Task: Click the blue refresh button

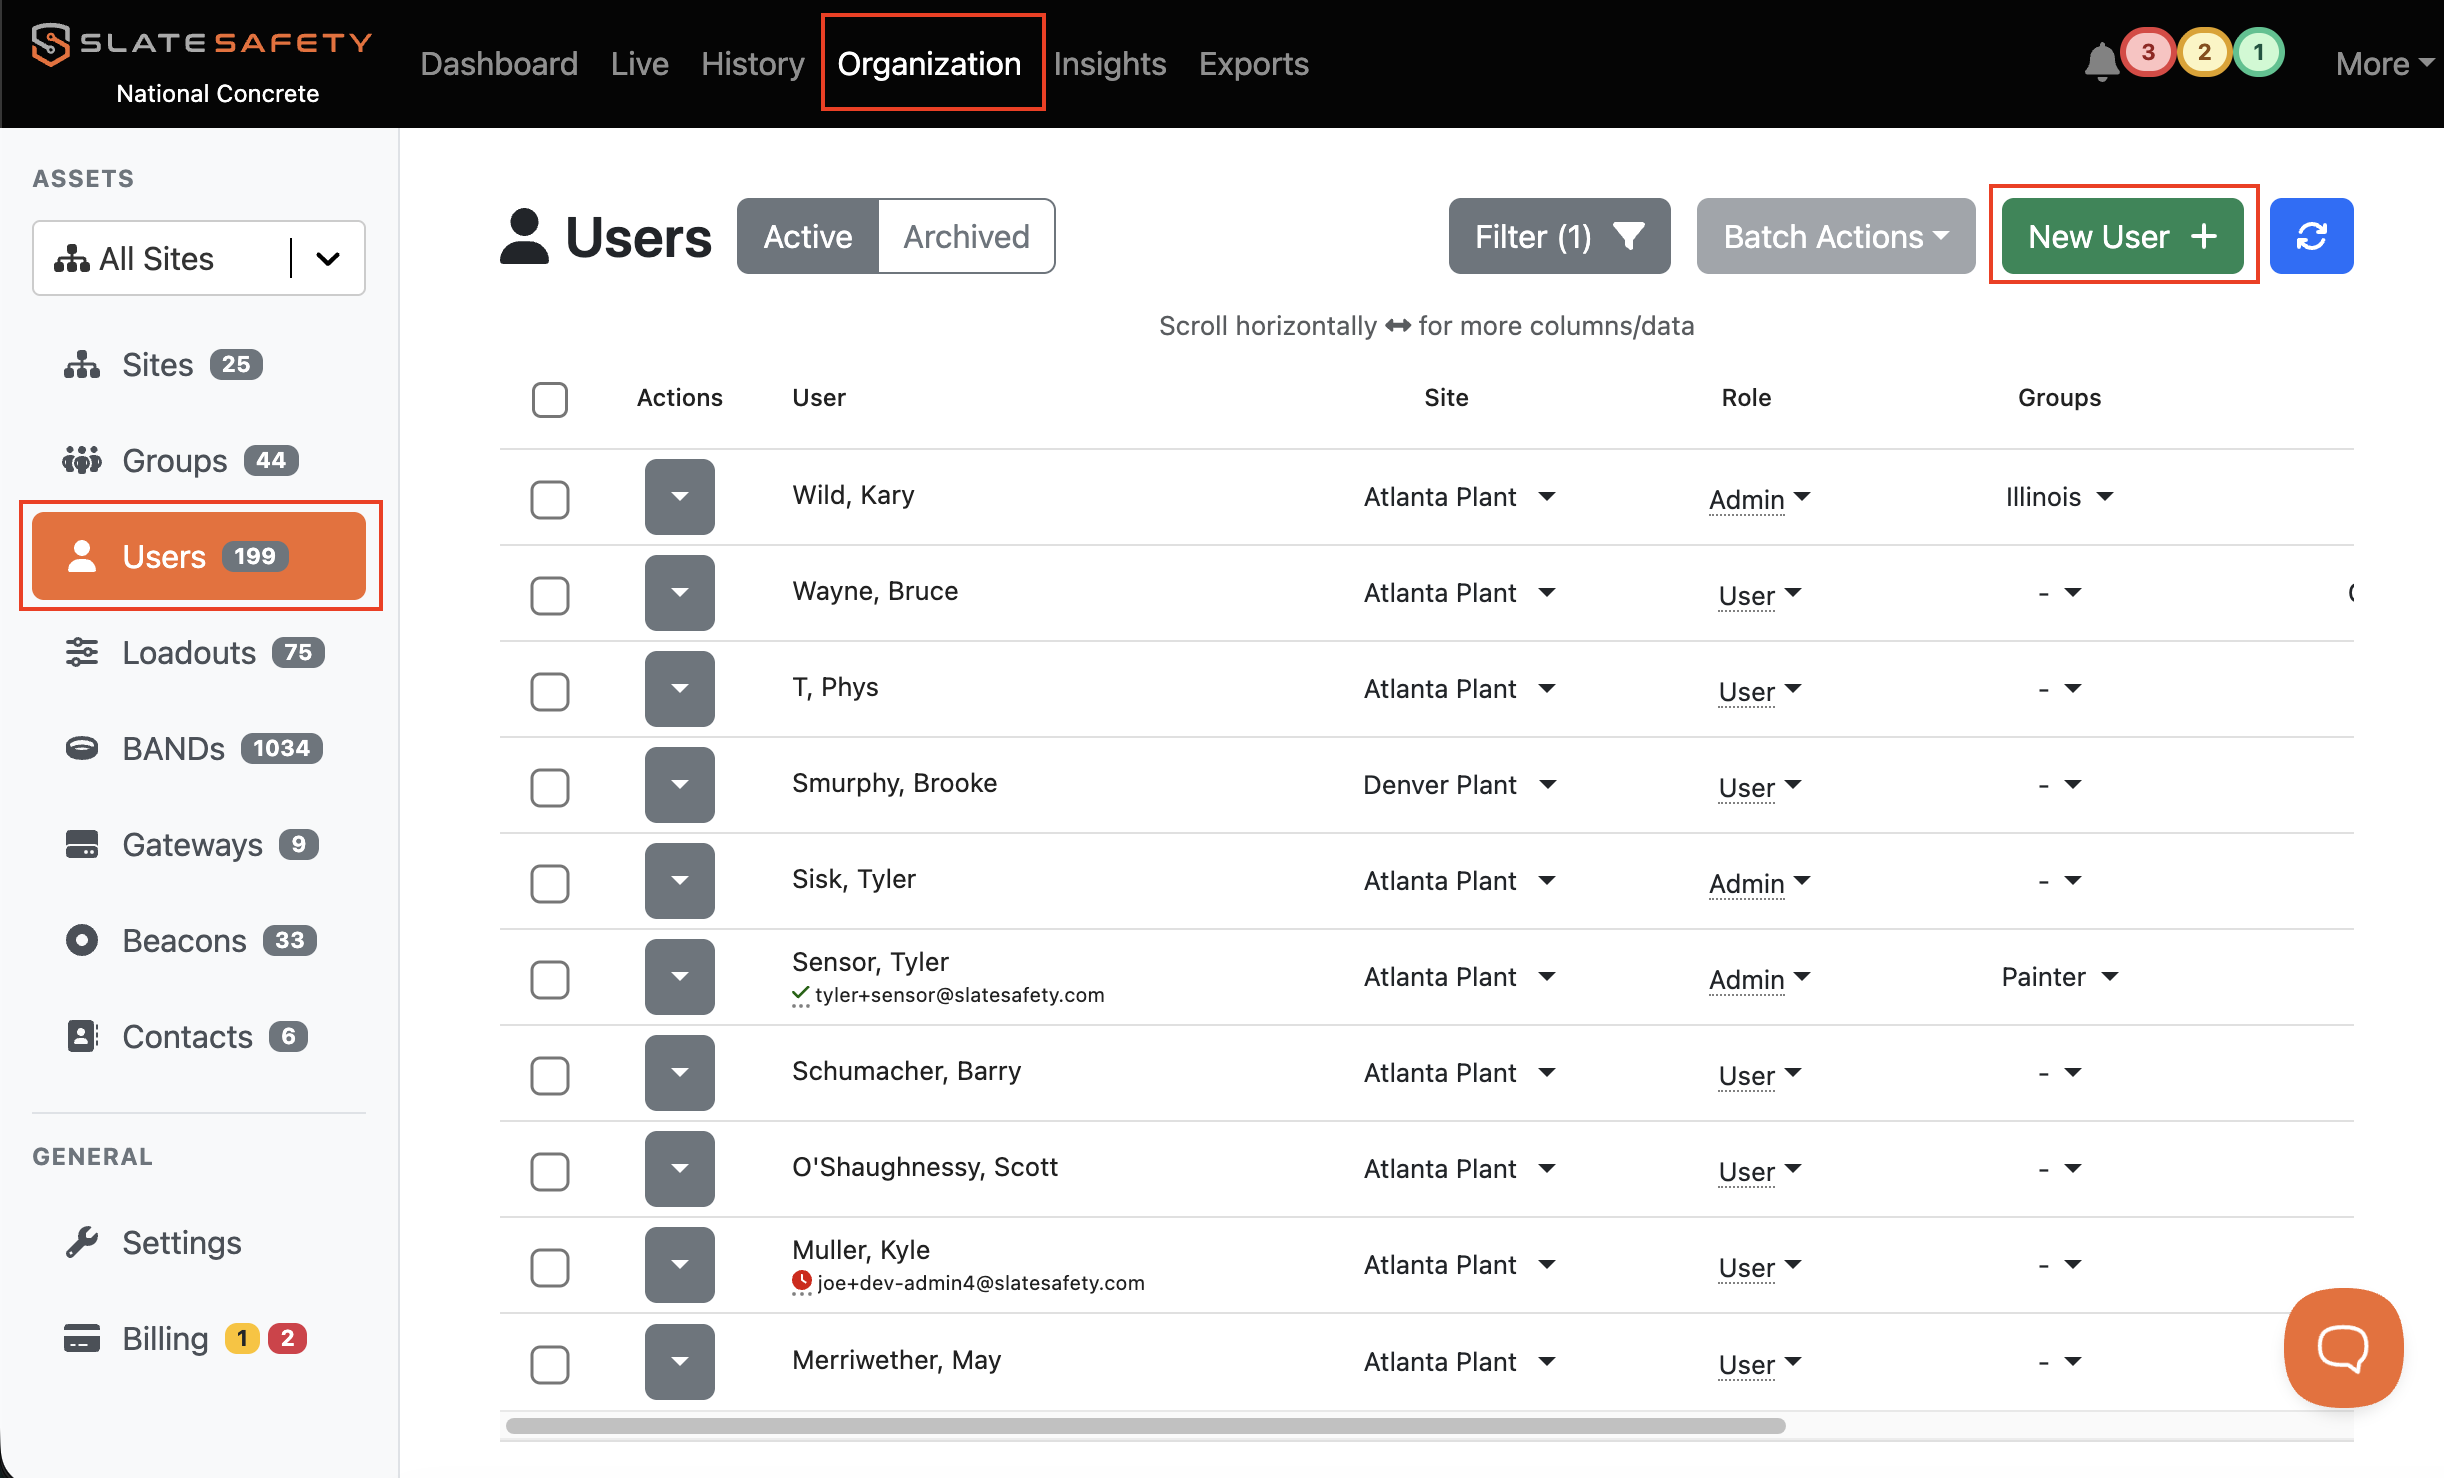Action: tap(2311, 237)
